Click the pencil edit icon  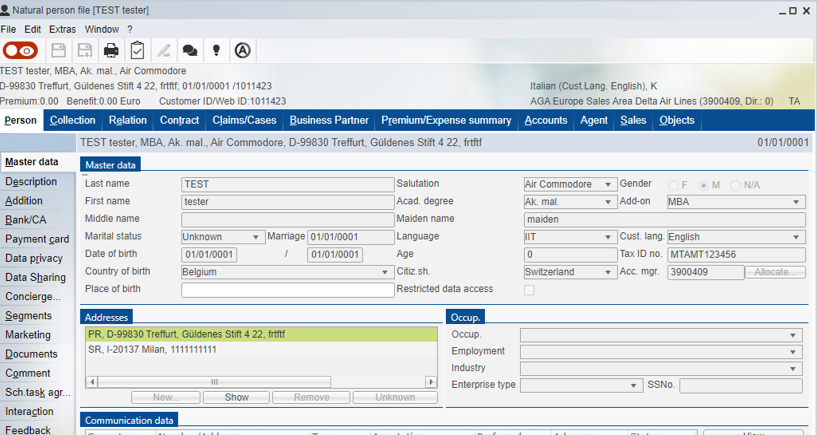pos(164,51)
